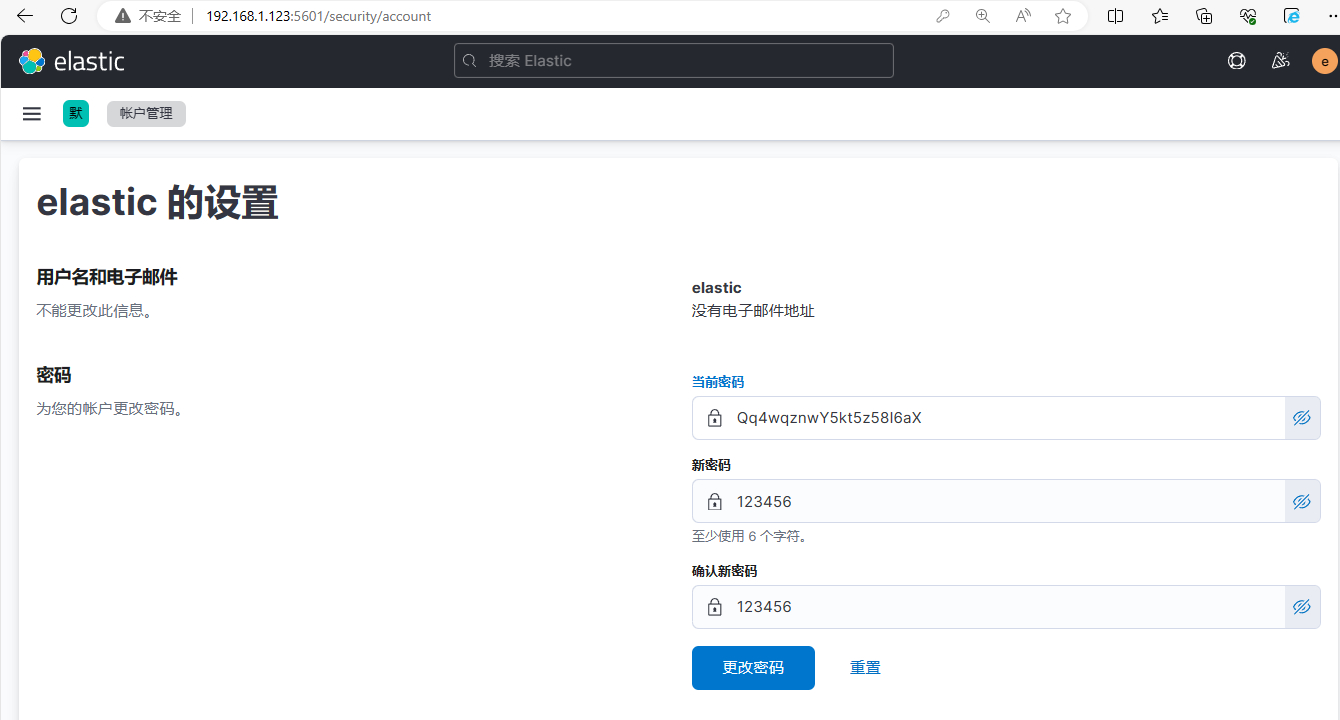Image resolution: width=1340 pixels, height=720 pixels.
Task: Click the Elastic logo in header
Action: coord(71,61)
